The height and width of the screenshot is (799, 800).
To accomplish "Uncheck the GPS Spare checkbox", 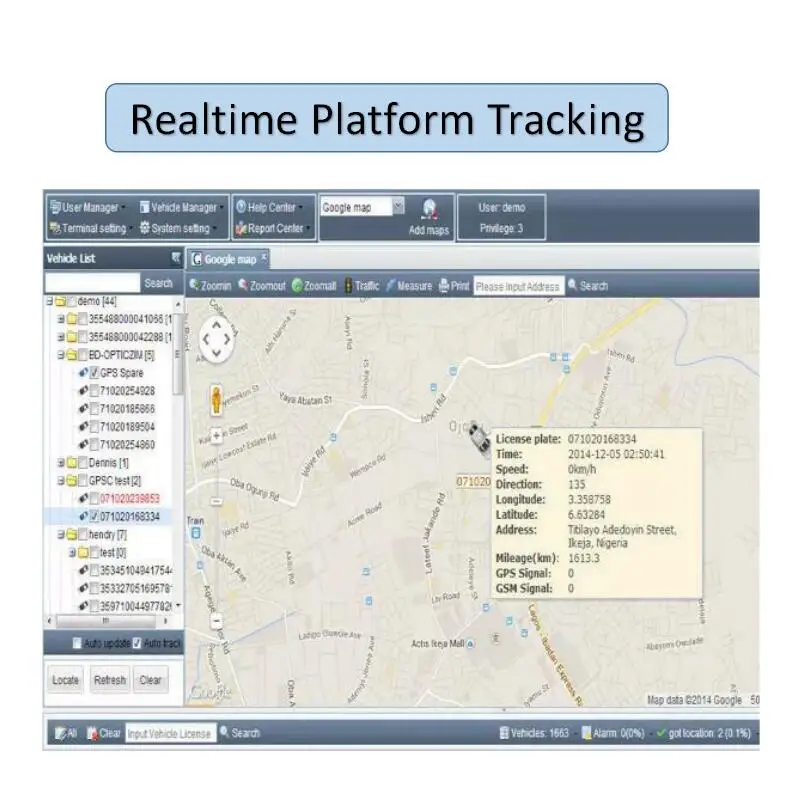I will pos(94,373).
